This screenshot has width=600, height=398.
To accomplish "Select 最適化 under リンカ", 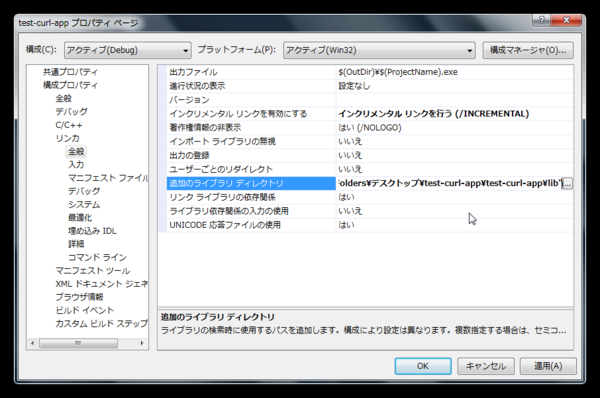I will [x=80, y=217].
